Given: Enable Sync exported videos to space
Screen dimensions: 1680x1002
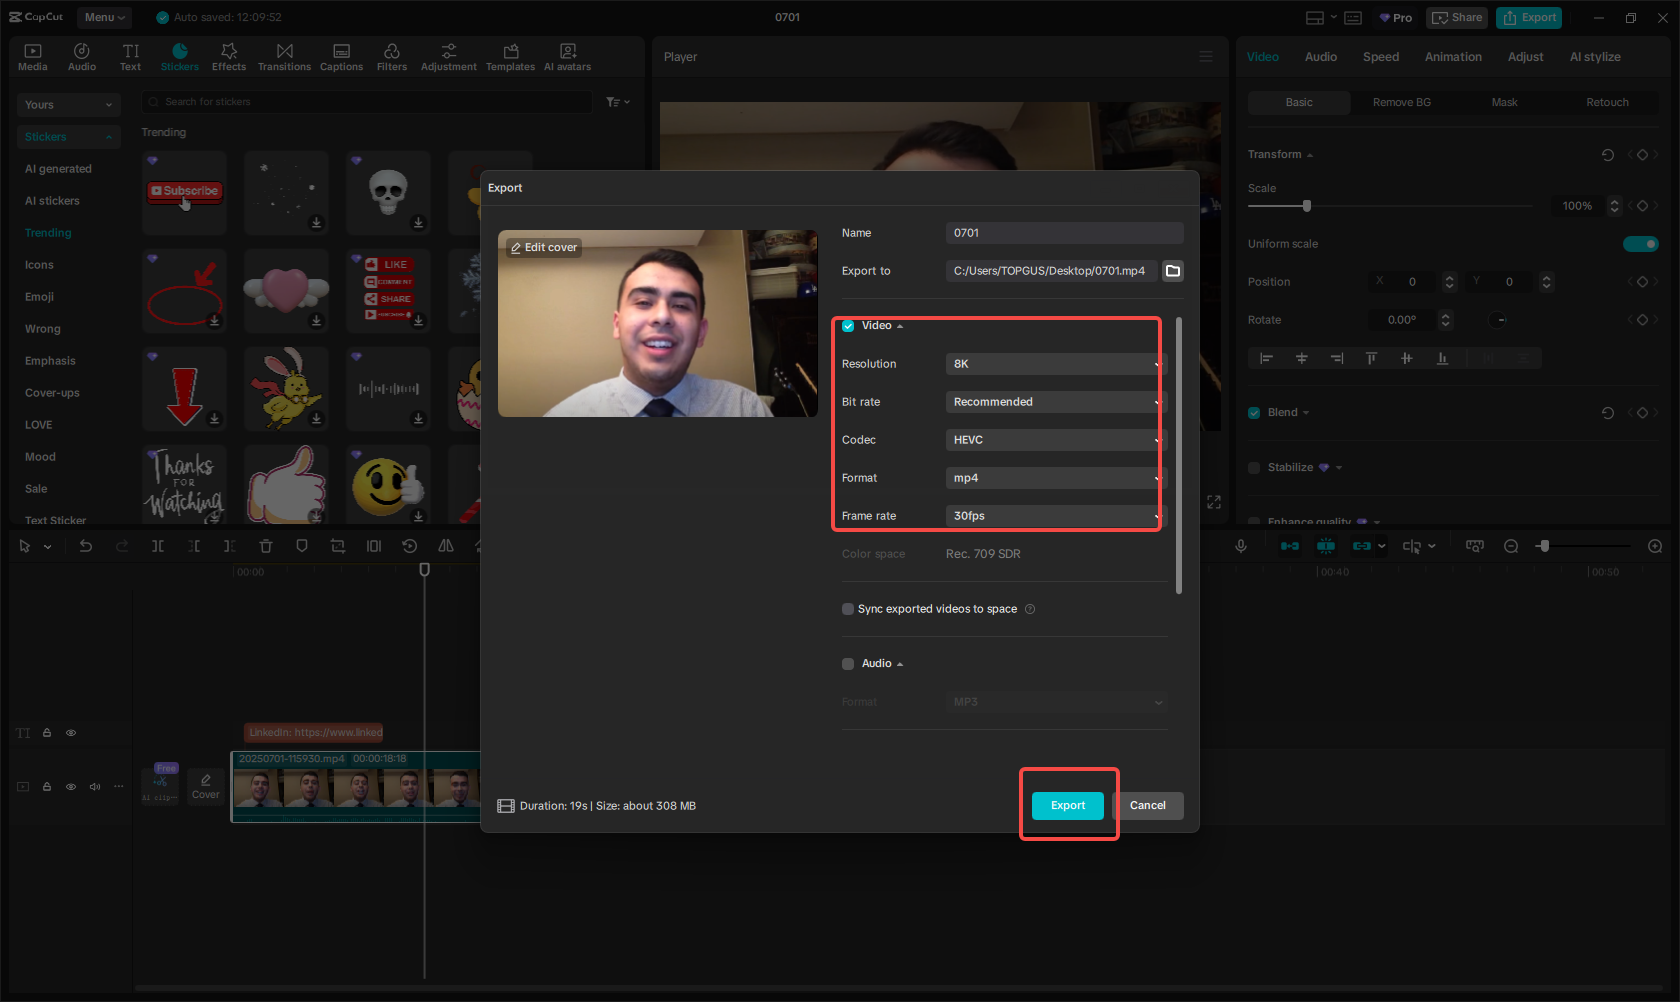Looking at the screenshot, I should coord(848,609).
